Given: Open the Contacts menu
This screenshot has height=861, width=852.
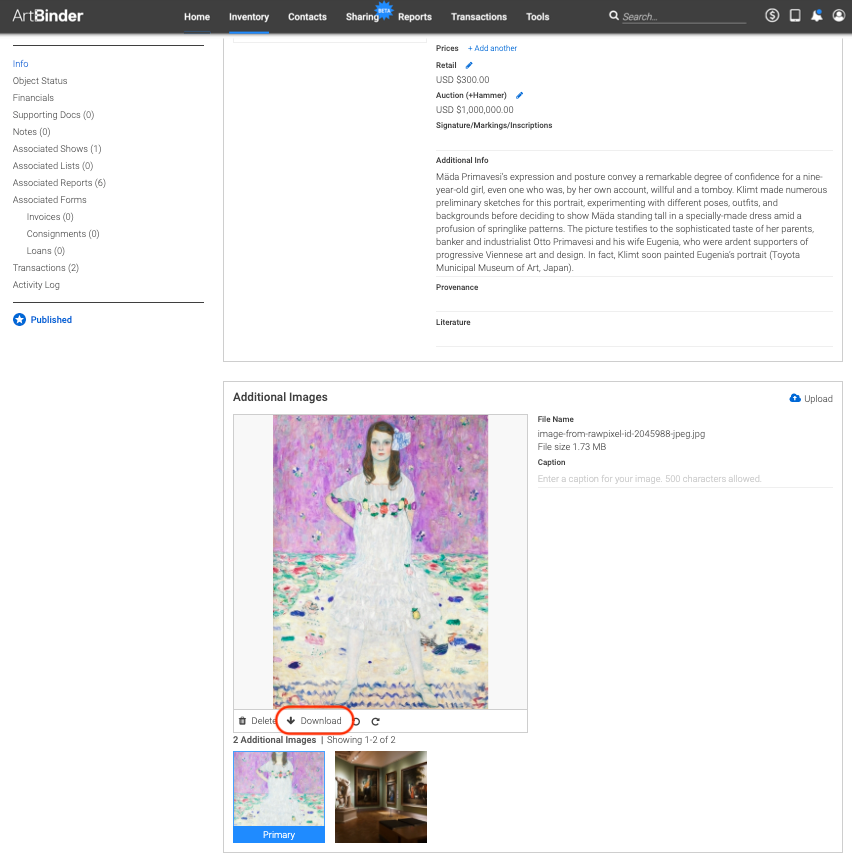Looking at the screenshot, I should [307, 16].
